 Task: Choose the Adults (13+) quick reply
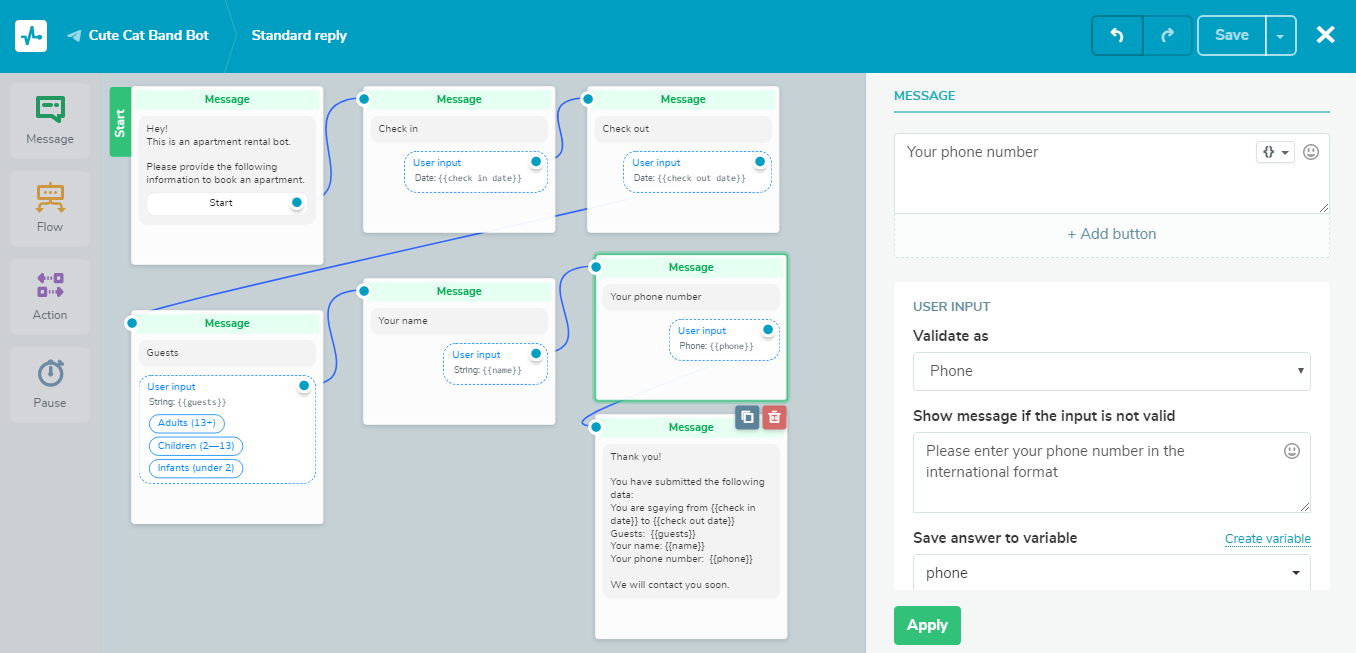(x=187, y=423)
